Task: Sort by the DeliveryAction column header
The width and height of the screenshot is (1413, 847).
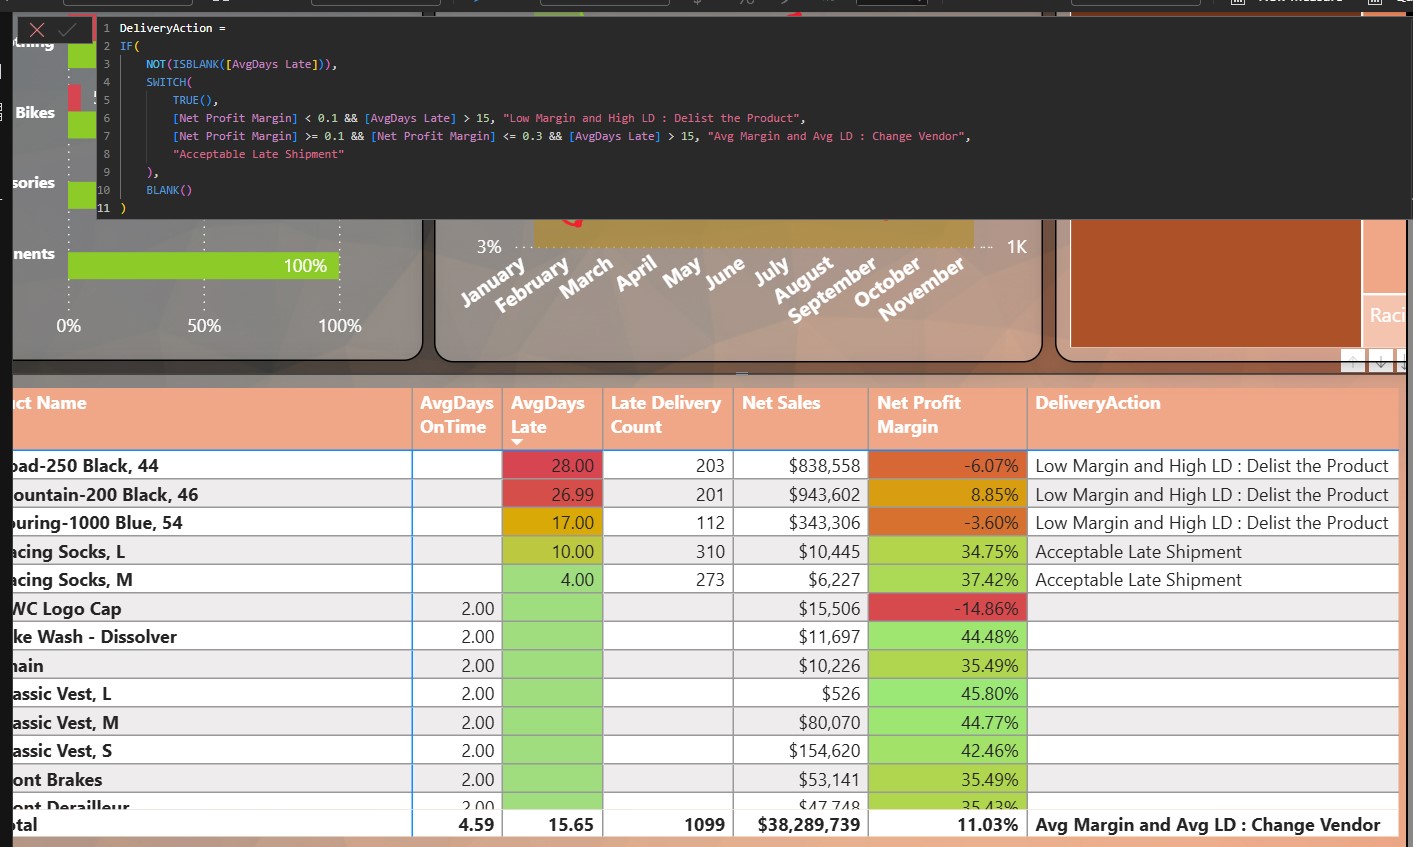Action: point(1097,403)
